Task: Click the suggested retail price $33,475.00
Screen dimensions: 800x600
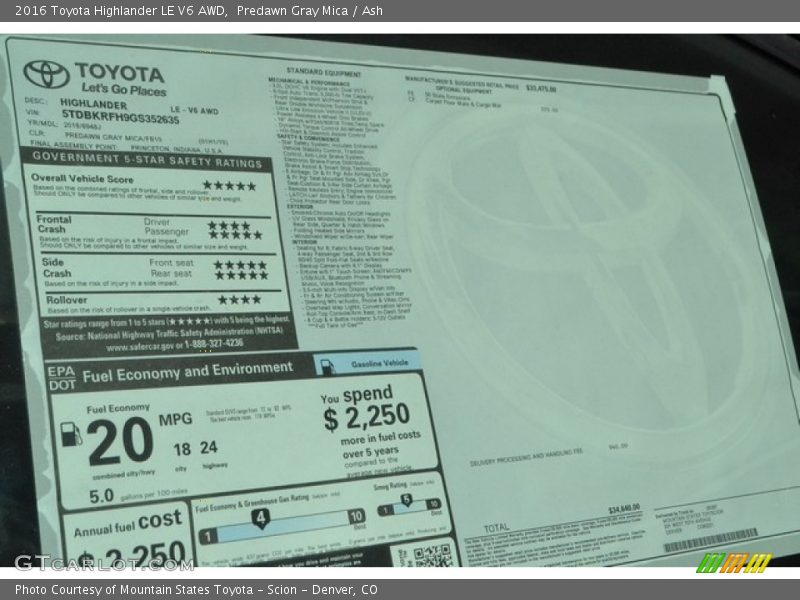Action: pyautogui.click(x=541, y=88)
